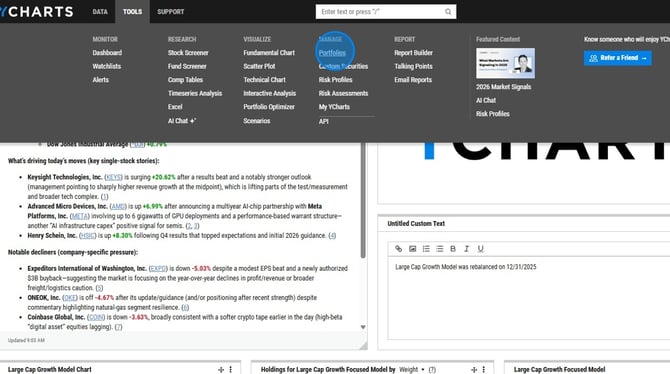Apply bulleted list formatting
Screen dimensions: 670x374
point(440,249)
